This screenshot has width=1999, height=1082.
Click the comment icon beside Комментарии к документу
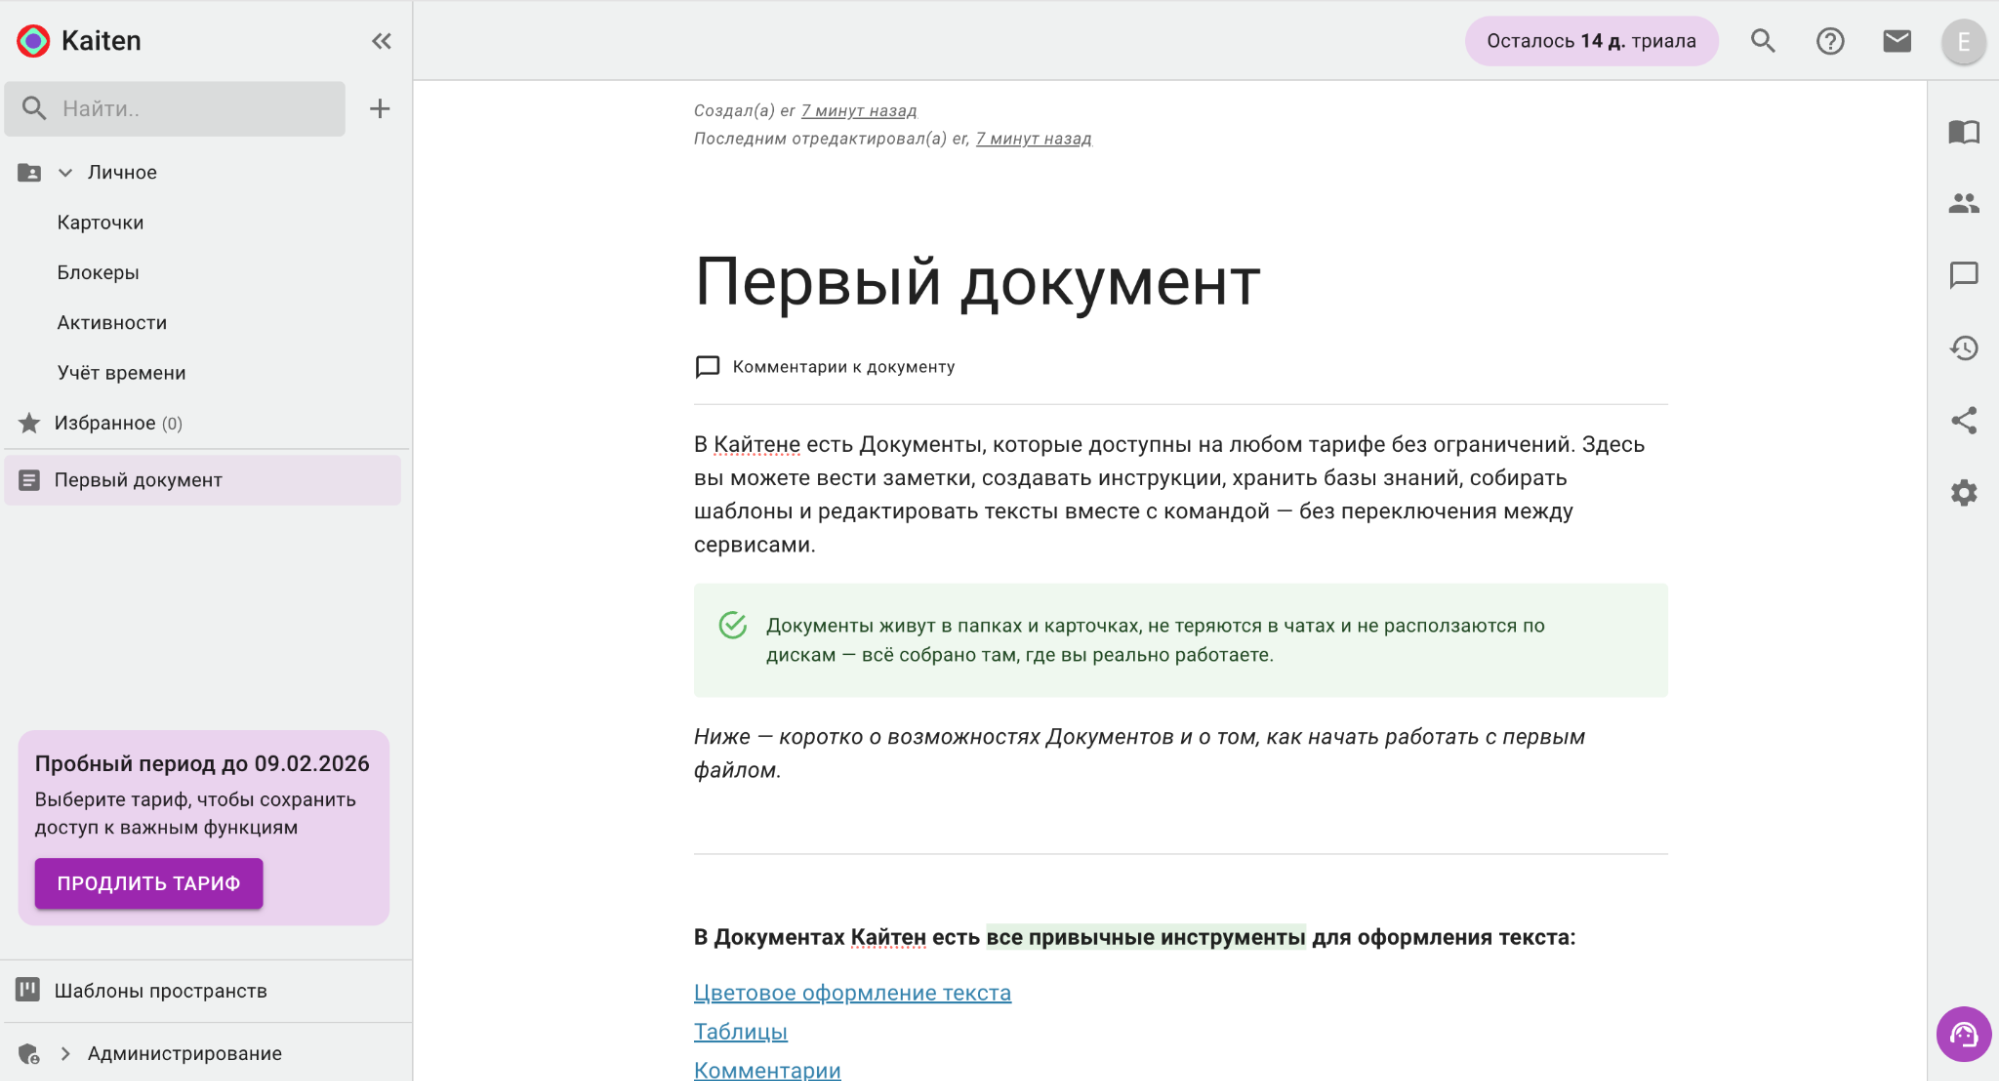point(707,367)
